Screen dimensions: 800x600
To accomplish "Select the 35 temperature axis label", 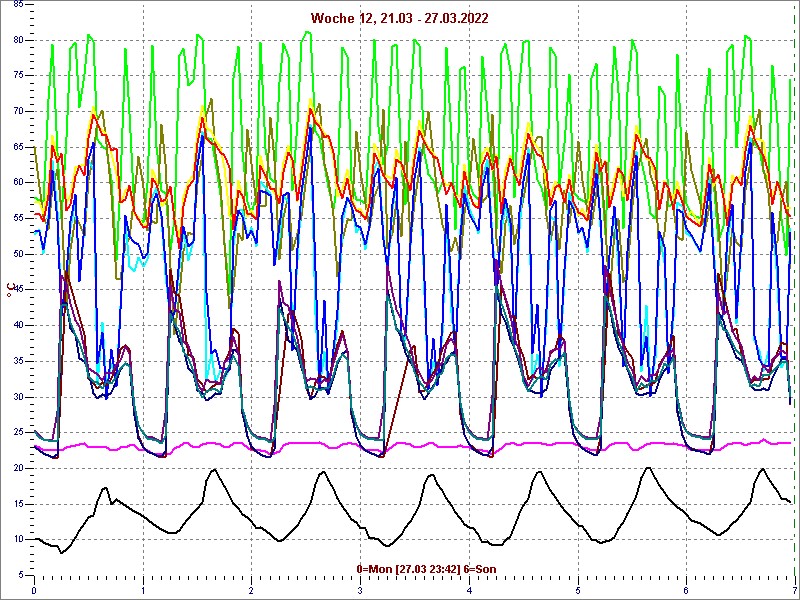I will coord(17,361).
